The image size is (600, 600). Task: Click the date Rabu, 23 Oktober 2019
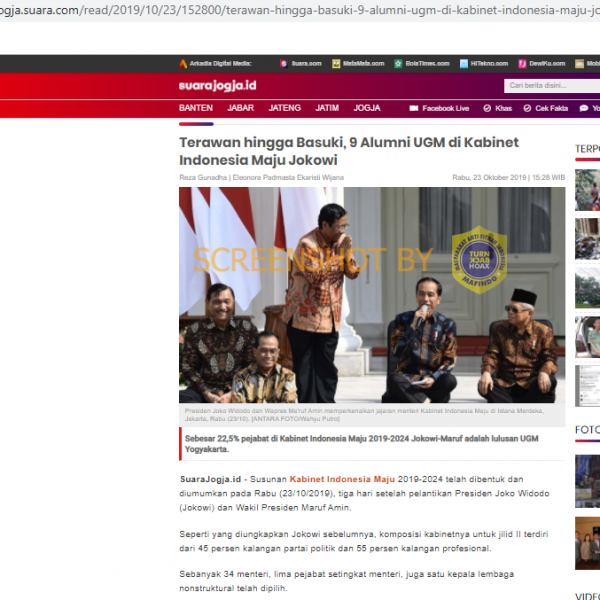point(489,178)
